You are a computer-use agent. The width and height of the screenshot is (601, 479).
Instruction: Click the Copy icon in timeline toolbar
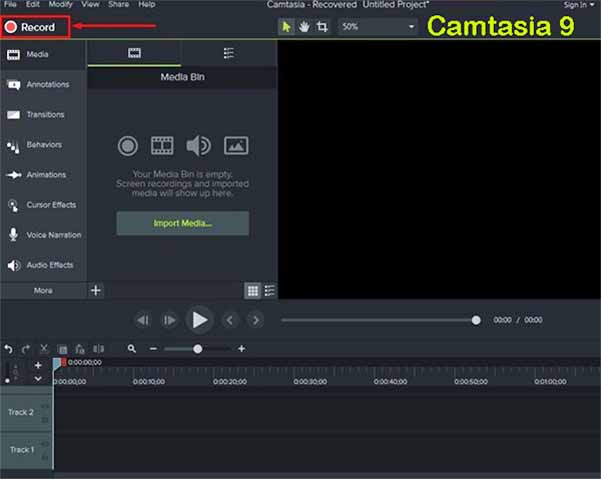(62, 349)
